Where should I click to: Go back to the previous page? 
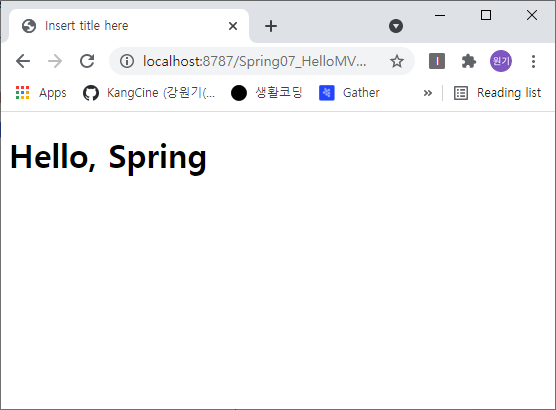pyautogui.click(x=23, y=61)
